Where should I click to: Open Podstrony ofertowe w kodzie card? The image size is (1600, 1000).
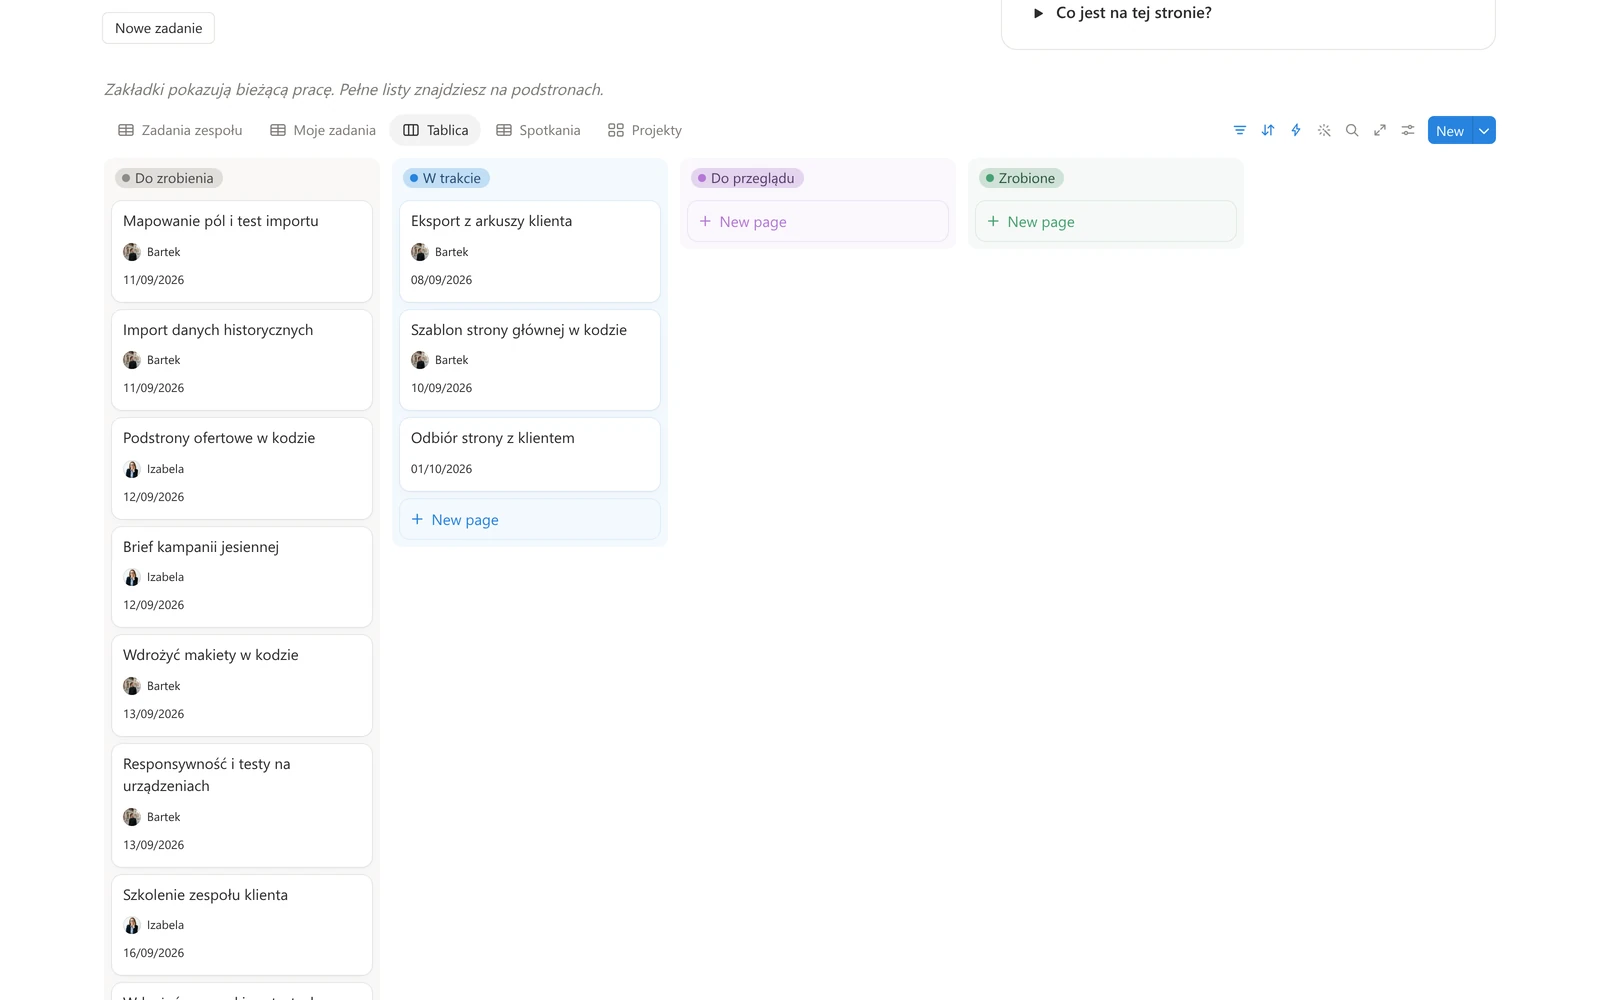pos(241,468)
